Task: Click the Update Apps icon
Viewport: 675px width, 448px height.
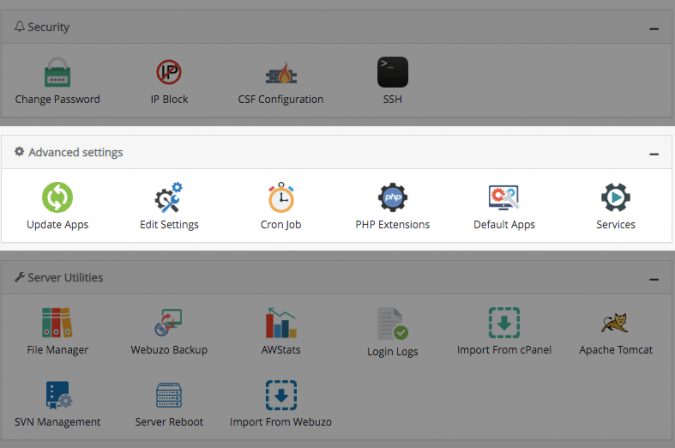Action: click(x=57, y=197)
